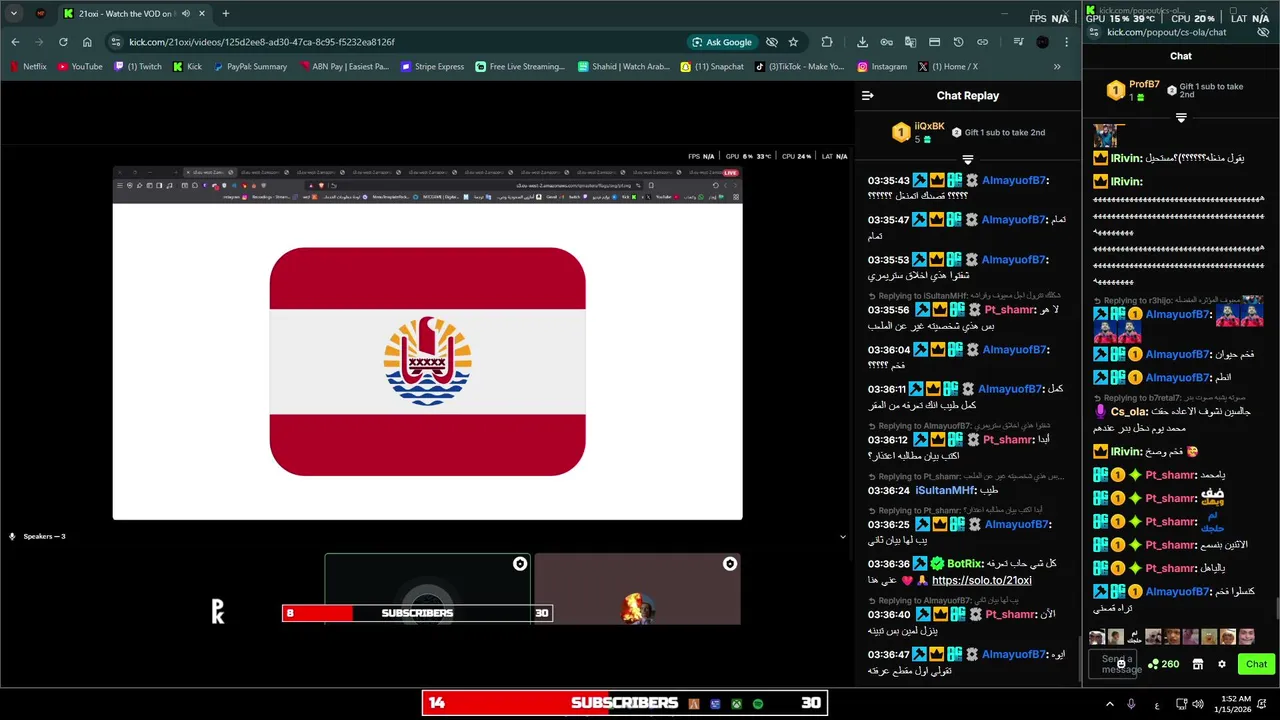Image resolution: width=1280 pixels, height=720 pixels.
Task: Open the emoji picker in chat input
Action: (1121, 664)
